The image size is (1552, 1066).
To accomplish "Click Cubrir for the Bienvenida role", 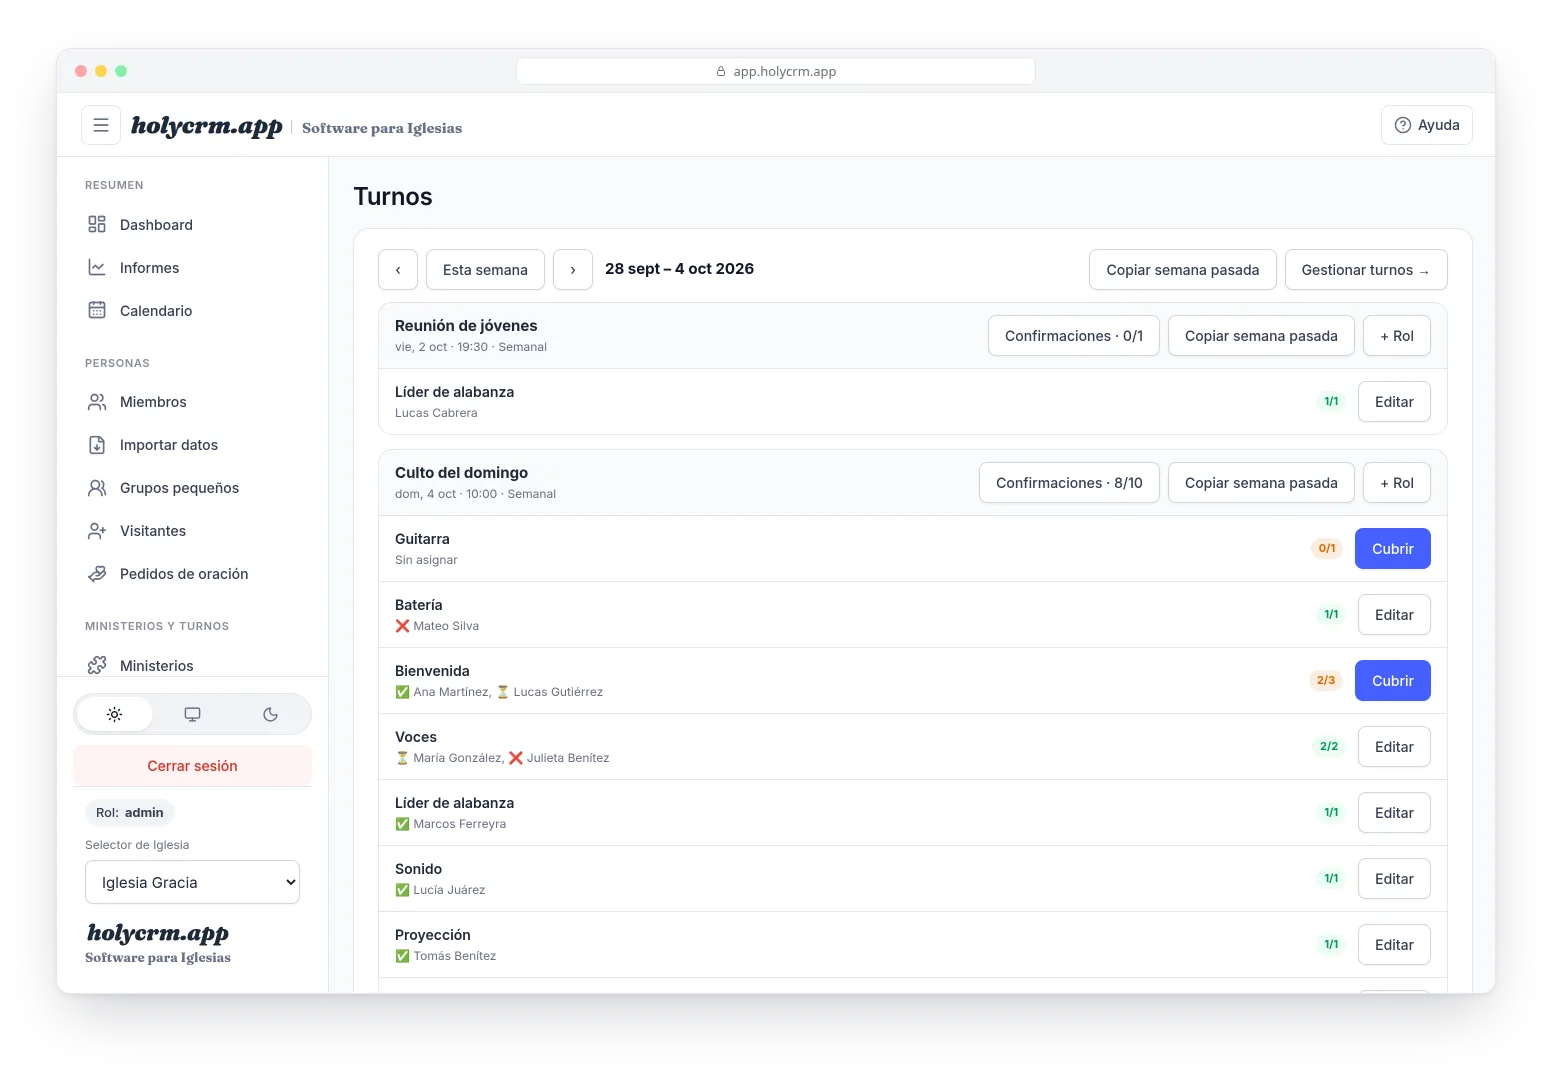I will click(x=1393, y=680).
